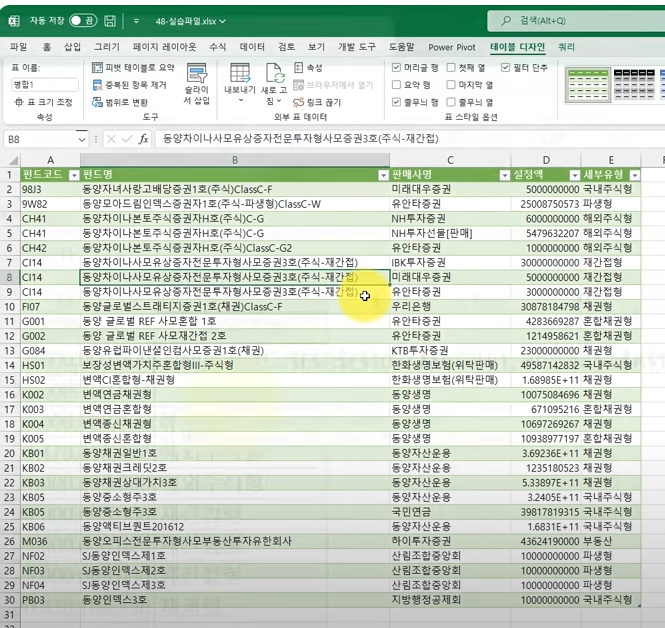Open the 펀드명 filter dropdown
This screenshot has height=628, width=665.
click(383, 176)
